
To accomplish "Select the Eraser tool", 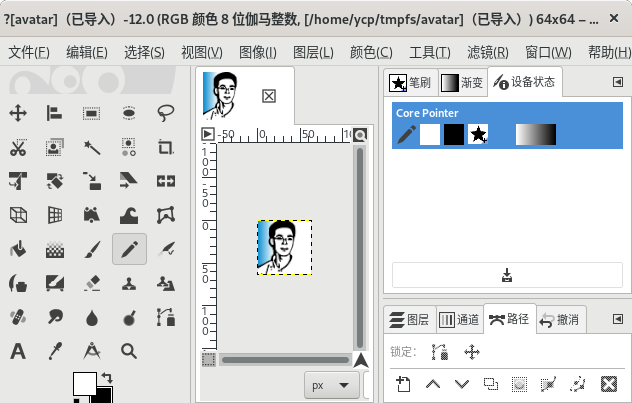I will click(92, 284).
